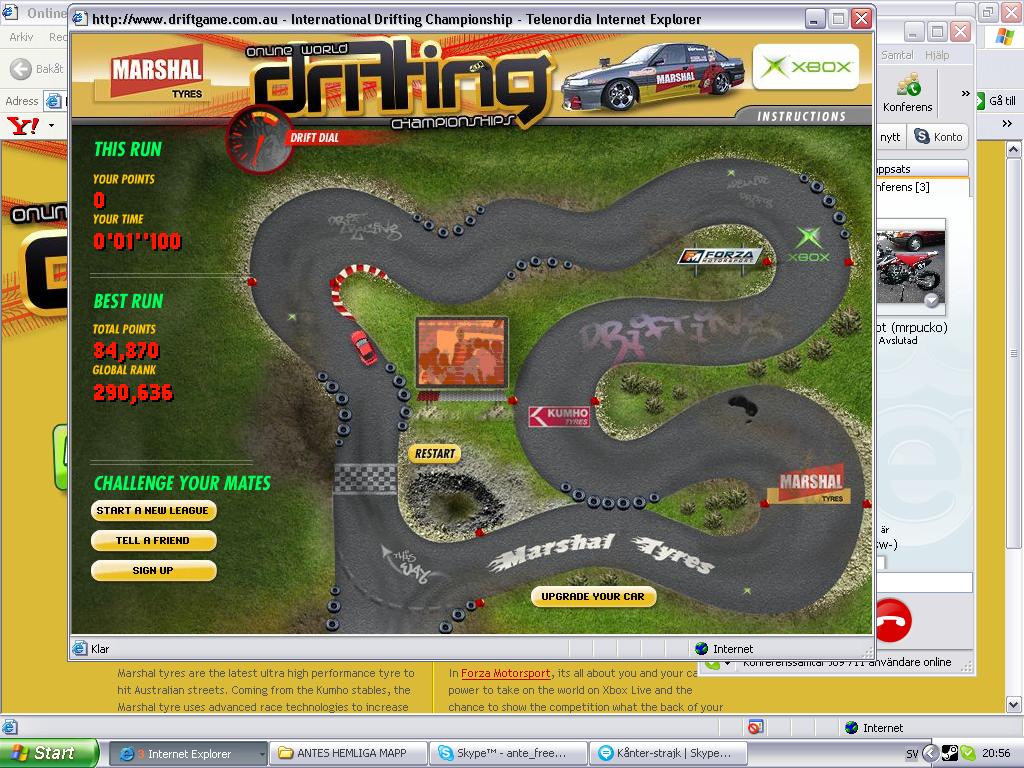Click the Skype Konferens icon
The height and width of the screenshot is (768, 1024).
[x=908, y=93]
